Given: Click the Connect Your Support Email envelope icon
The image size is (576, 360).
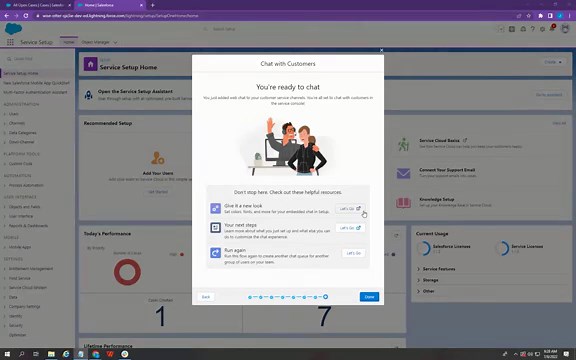Looking at the screenshot, I should [403, 173].
